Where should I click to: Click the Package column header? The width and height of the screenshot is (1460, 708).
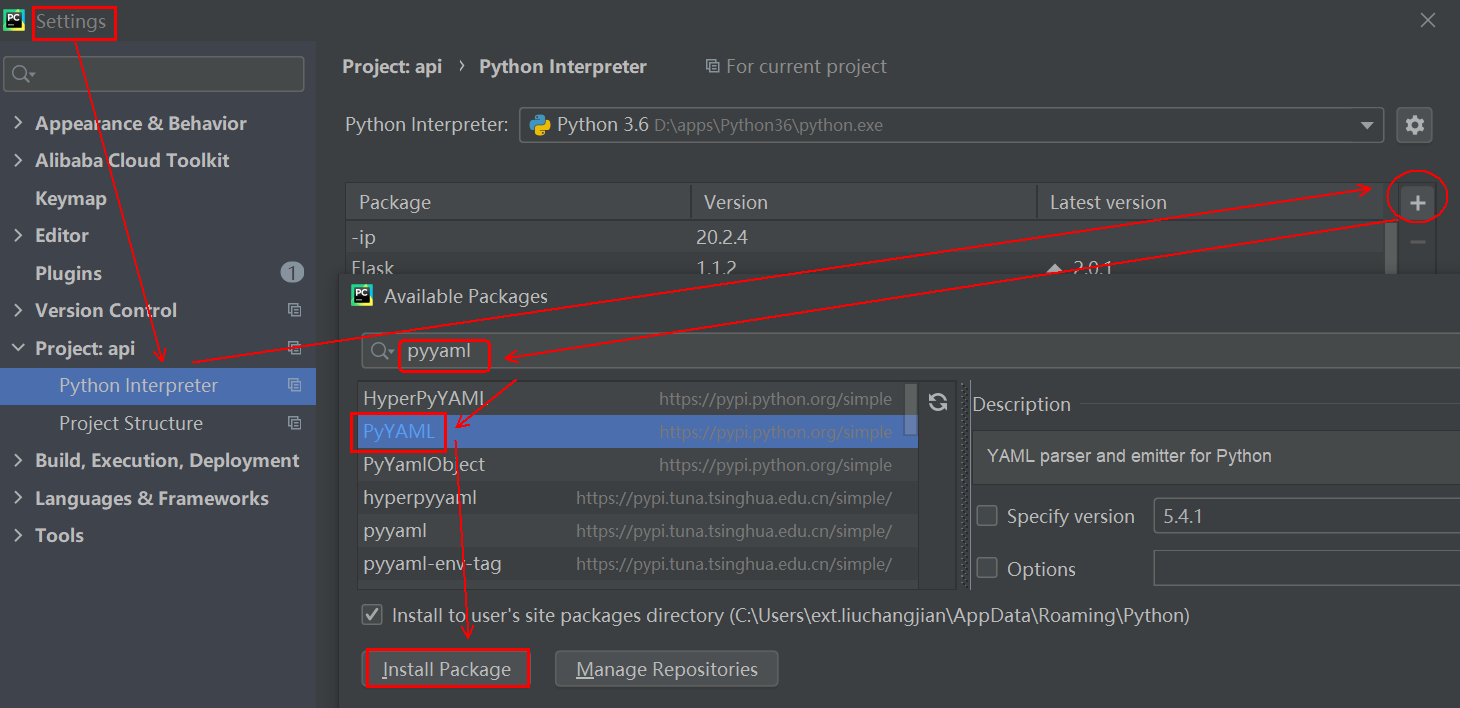pos(518,202)
